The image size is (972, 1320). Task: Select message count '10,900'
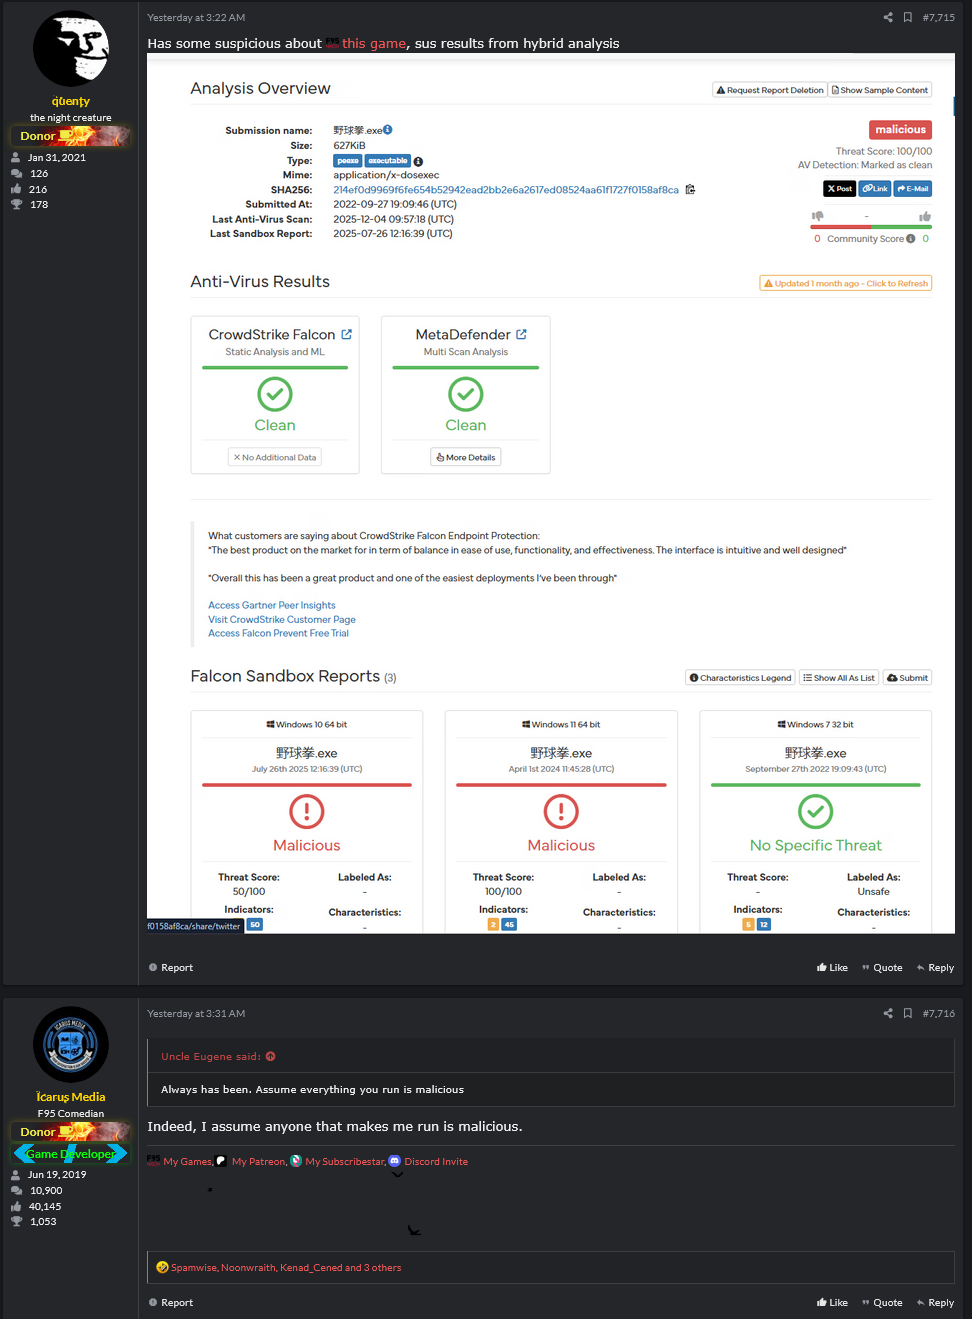tap(46, 1190)
